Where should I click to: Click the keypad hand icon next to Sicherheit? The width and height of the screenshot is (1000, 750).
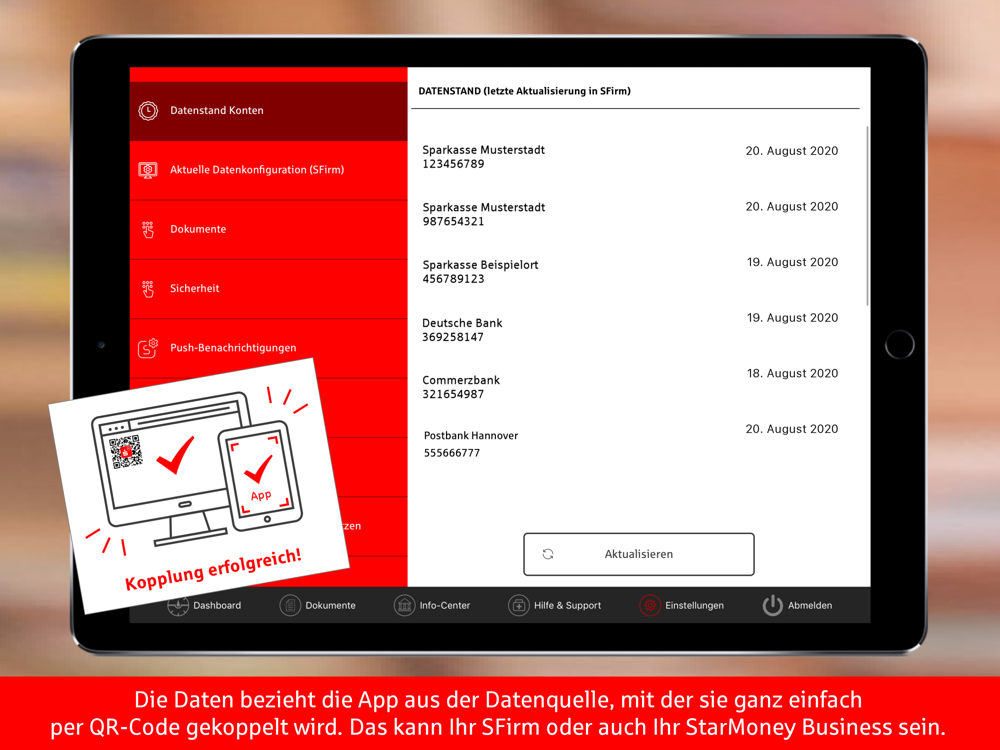pyautogui.click(x=148, y=289)
